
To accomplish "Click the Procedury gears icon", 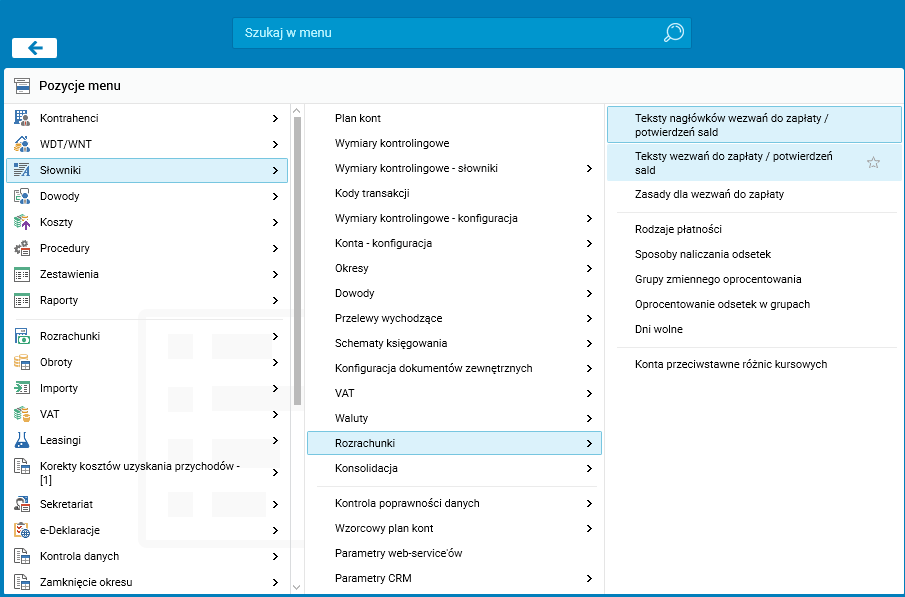I will [22, 248].
